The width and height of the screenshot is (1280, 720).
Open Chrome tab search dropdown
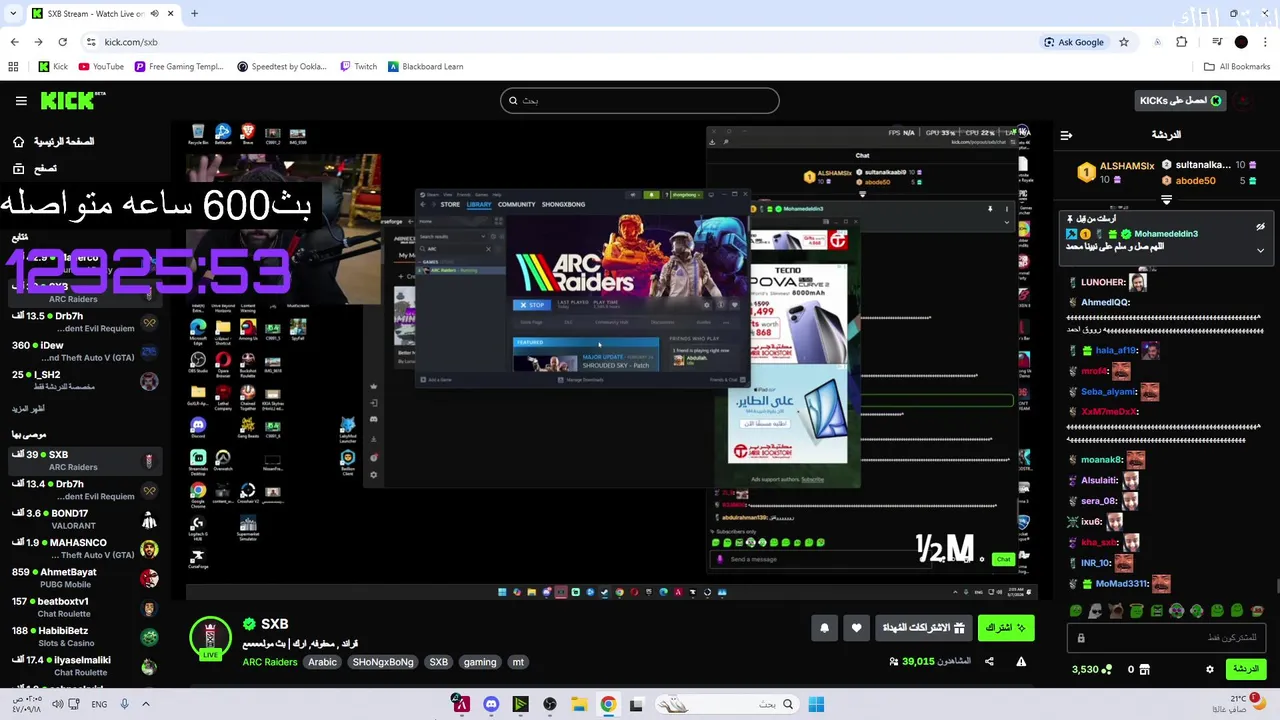point(13,14)
